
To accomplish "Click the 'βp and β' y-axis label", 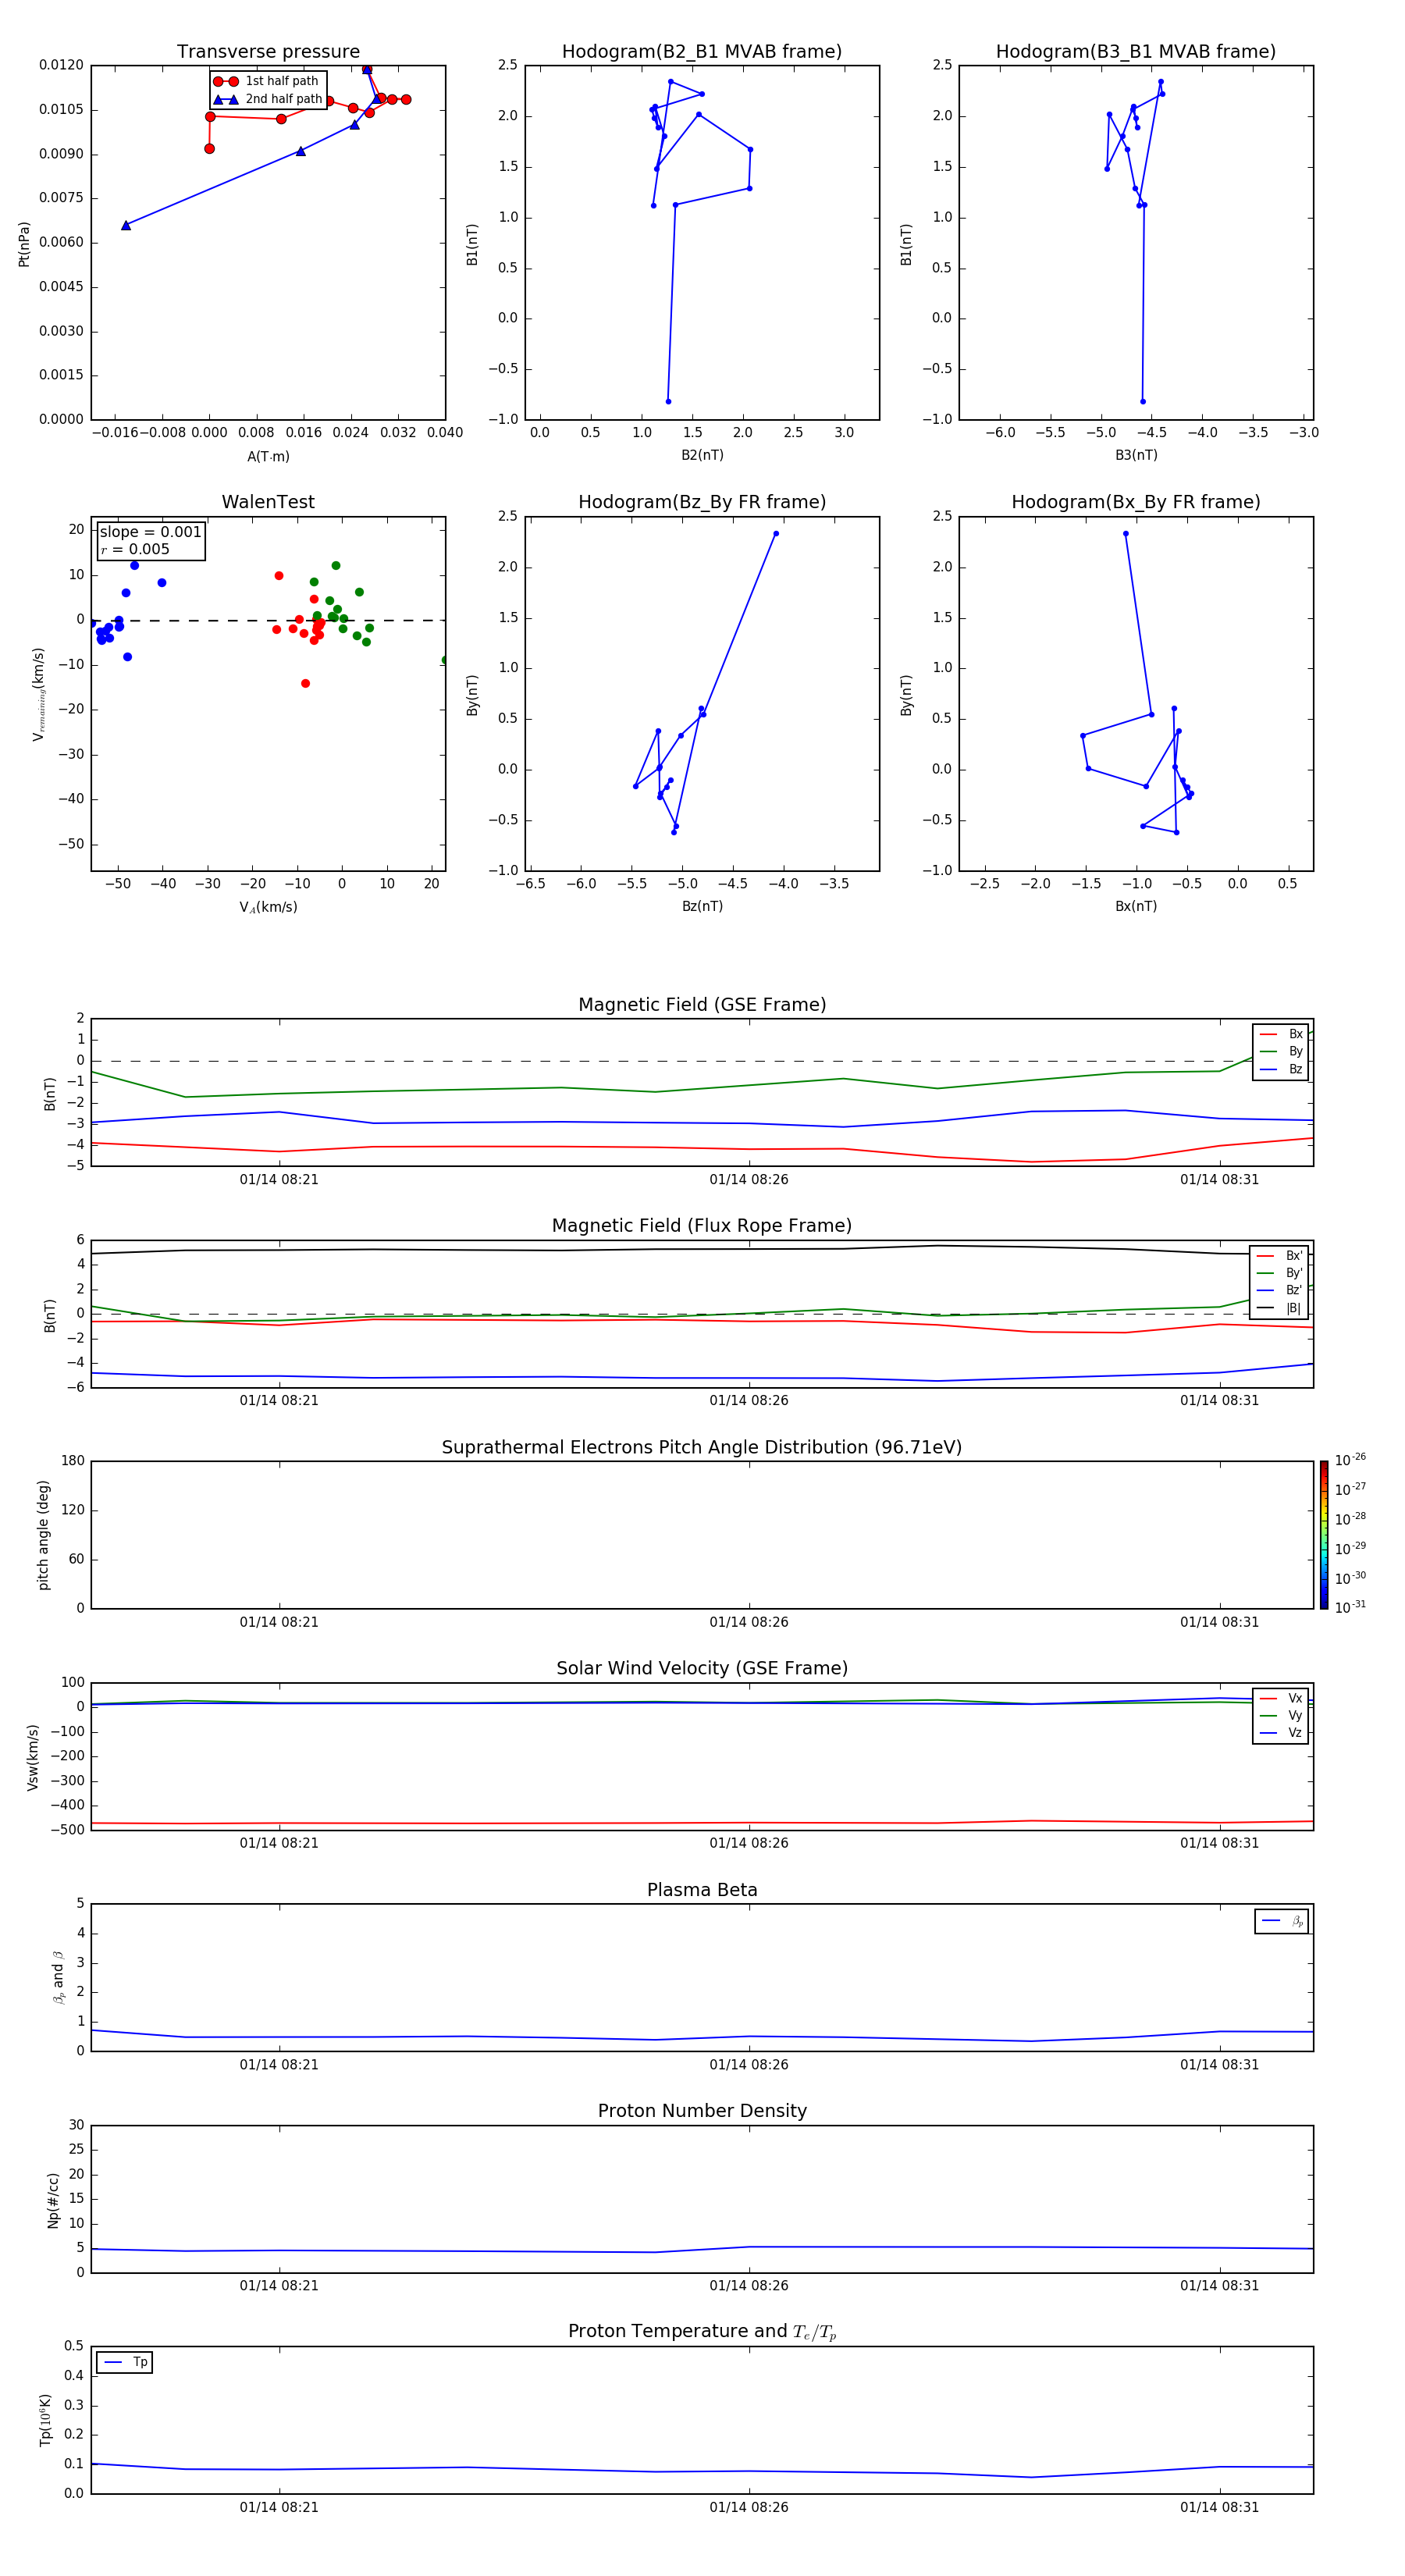I will pyautogui.click(x=58, y=1978).
